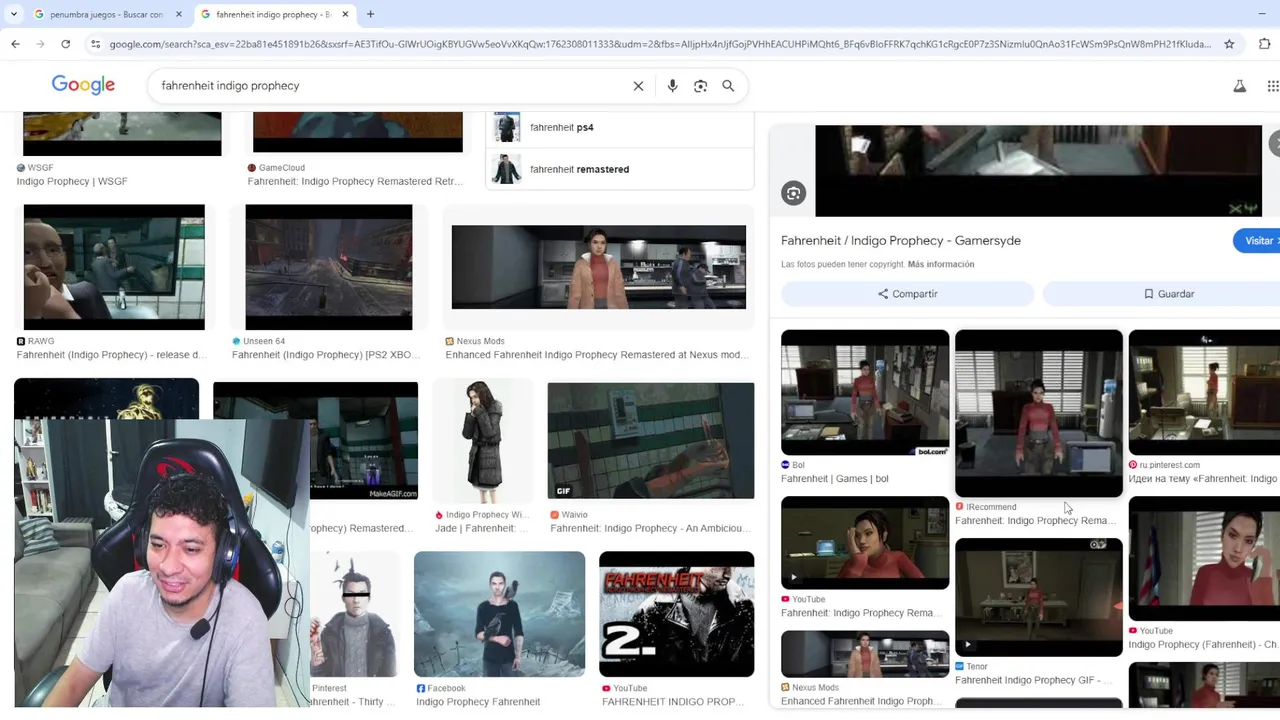Visit the Gamersyde page with Visitar
The image size is (1280, 720).
(x=1258, y=241)
